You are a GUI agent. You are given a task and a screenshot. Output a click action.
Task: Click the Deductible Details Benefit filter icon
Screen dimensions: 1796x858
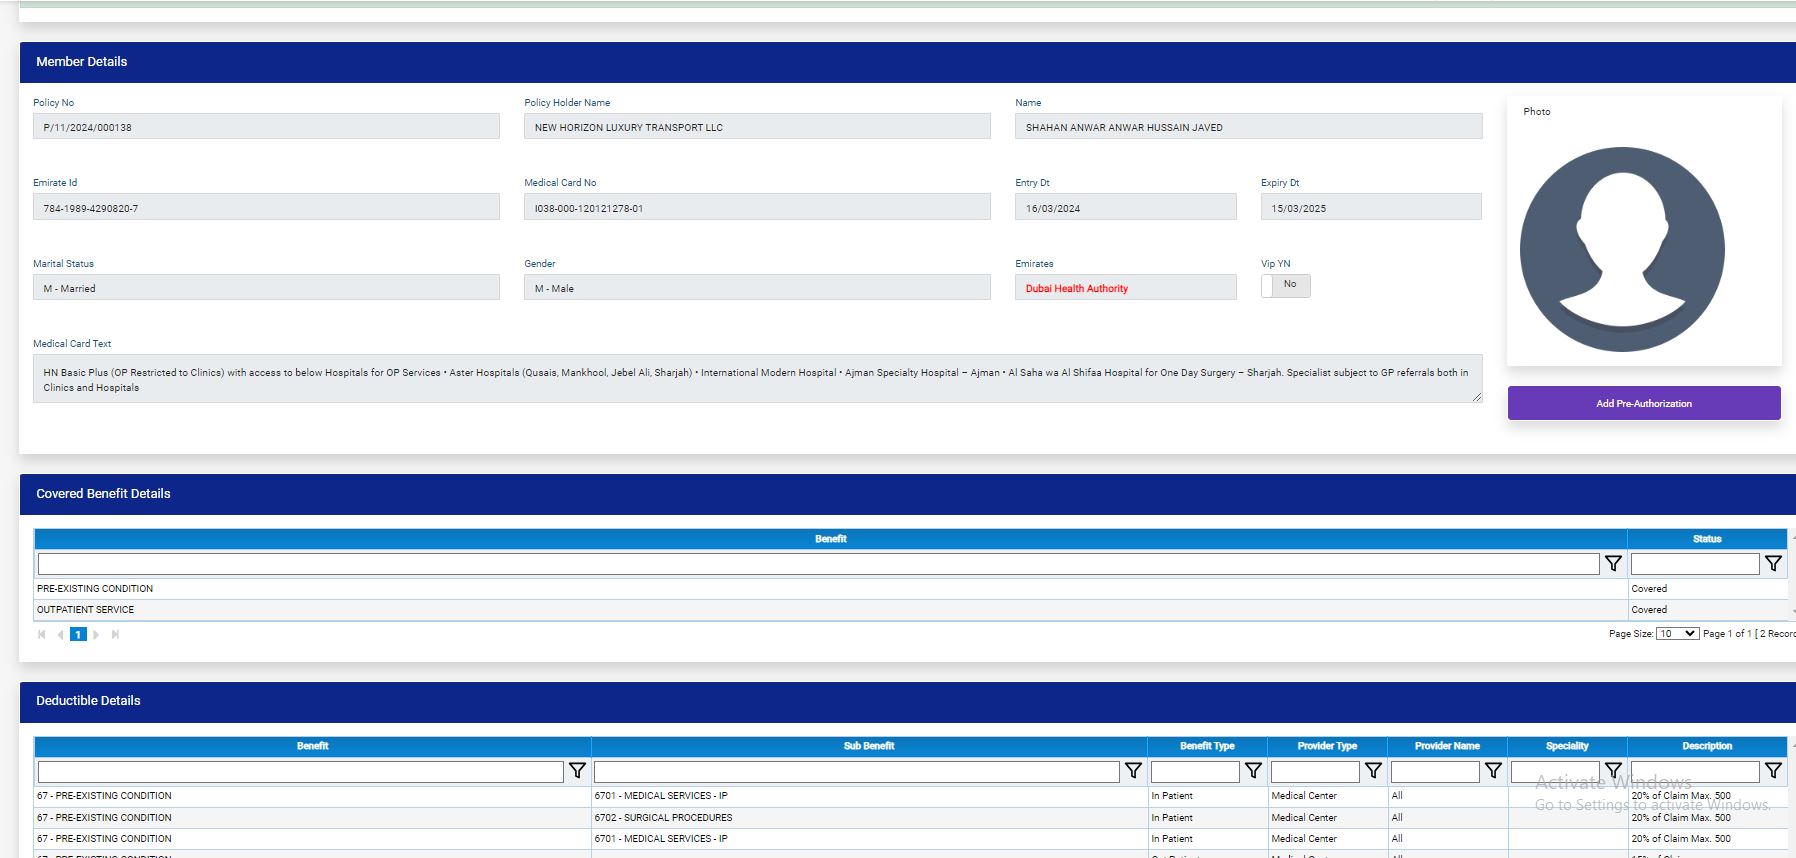click(x=577, y=771)
